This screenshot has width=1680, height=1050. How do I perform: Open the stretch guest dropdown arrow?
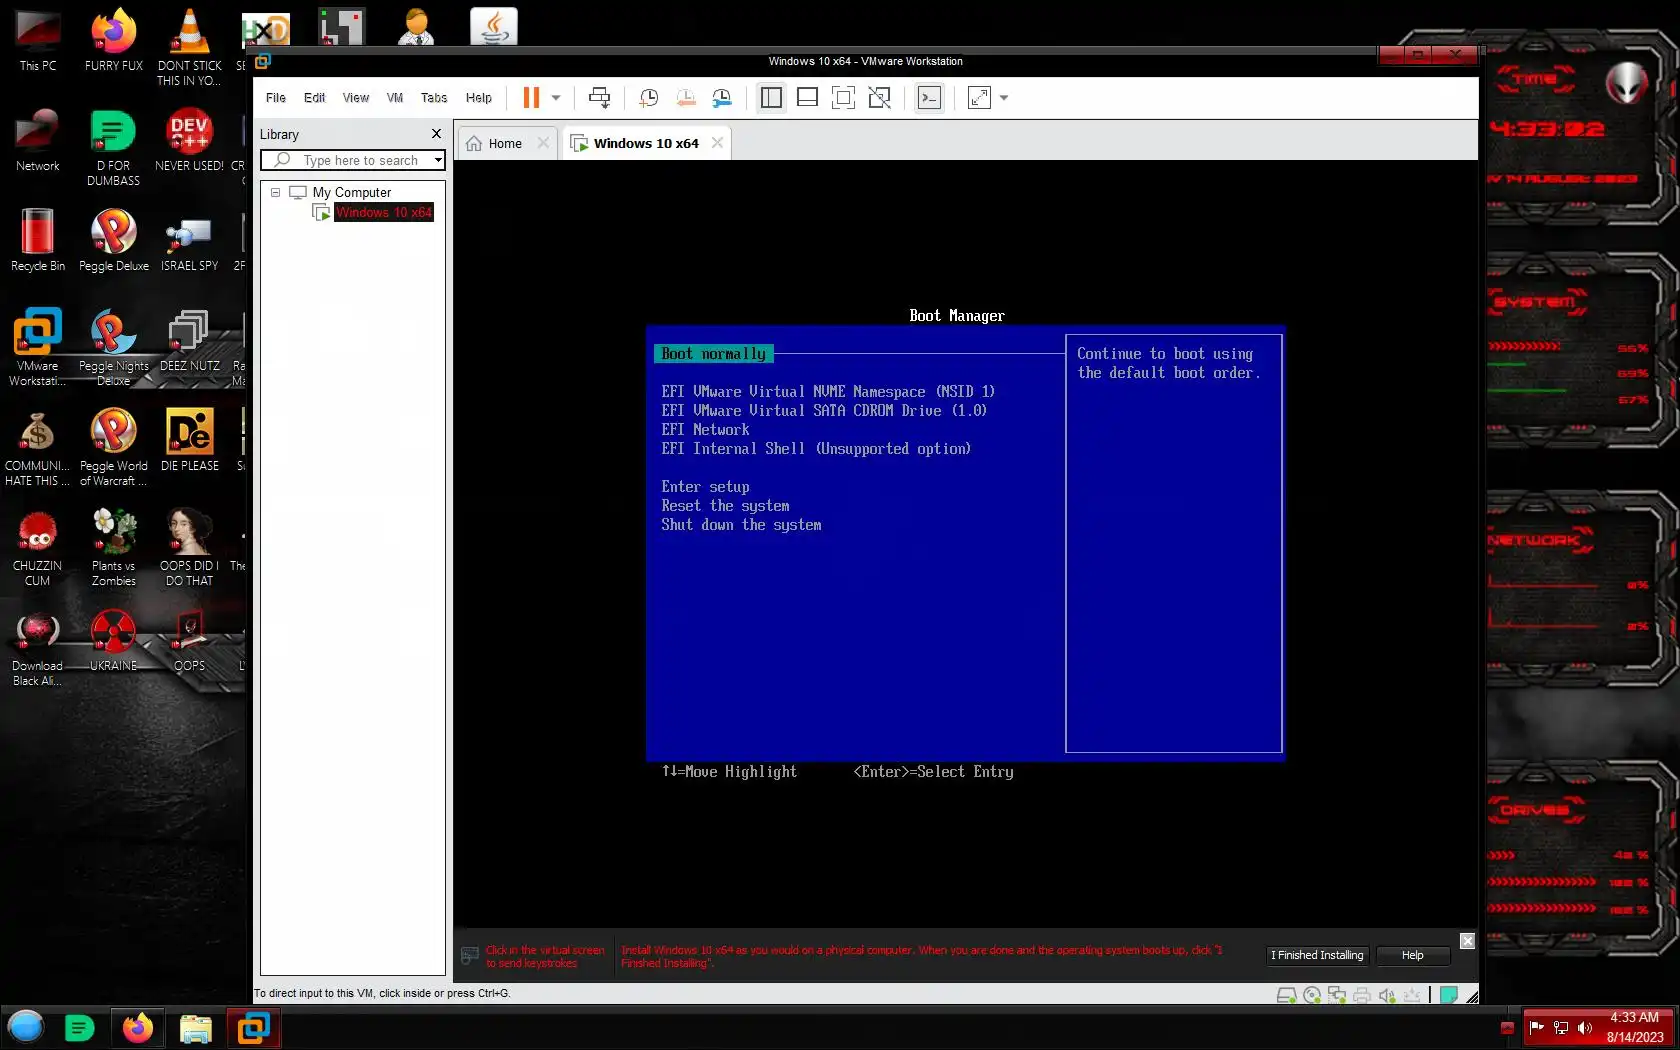1004,98
